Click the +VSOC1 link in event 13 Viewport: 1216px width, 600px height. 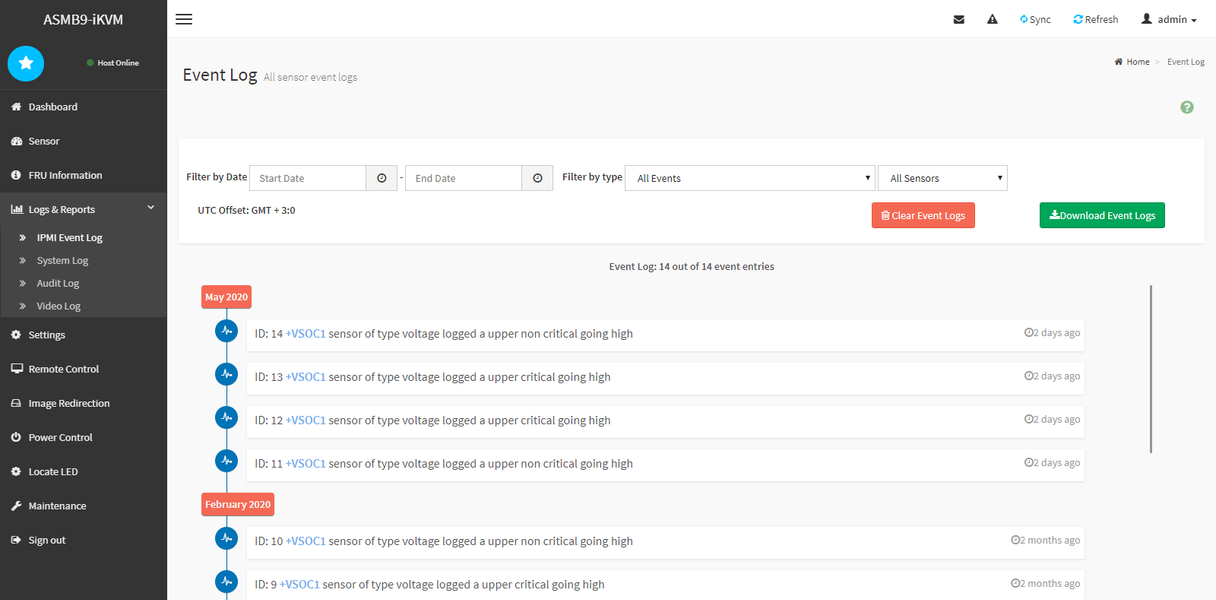pyautogui.click(x=305, y=377)
